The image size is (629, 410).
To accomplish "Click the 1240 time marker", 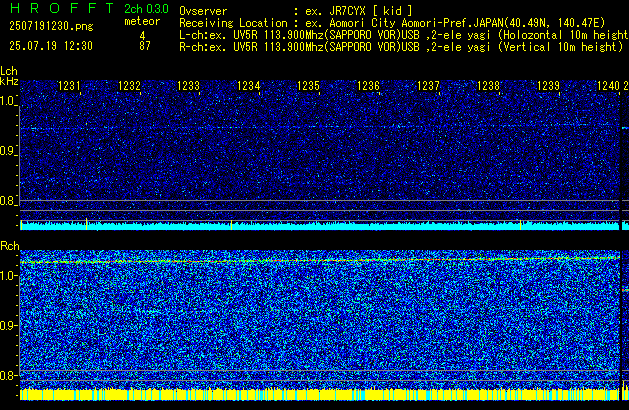I will coord(608,86).
